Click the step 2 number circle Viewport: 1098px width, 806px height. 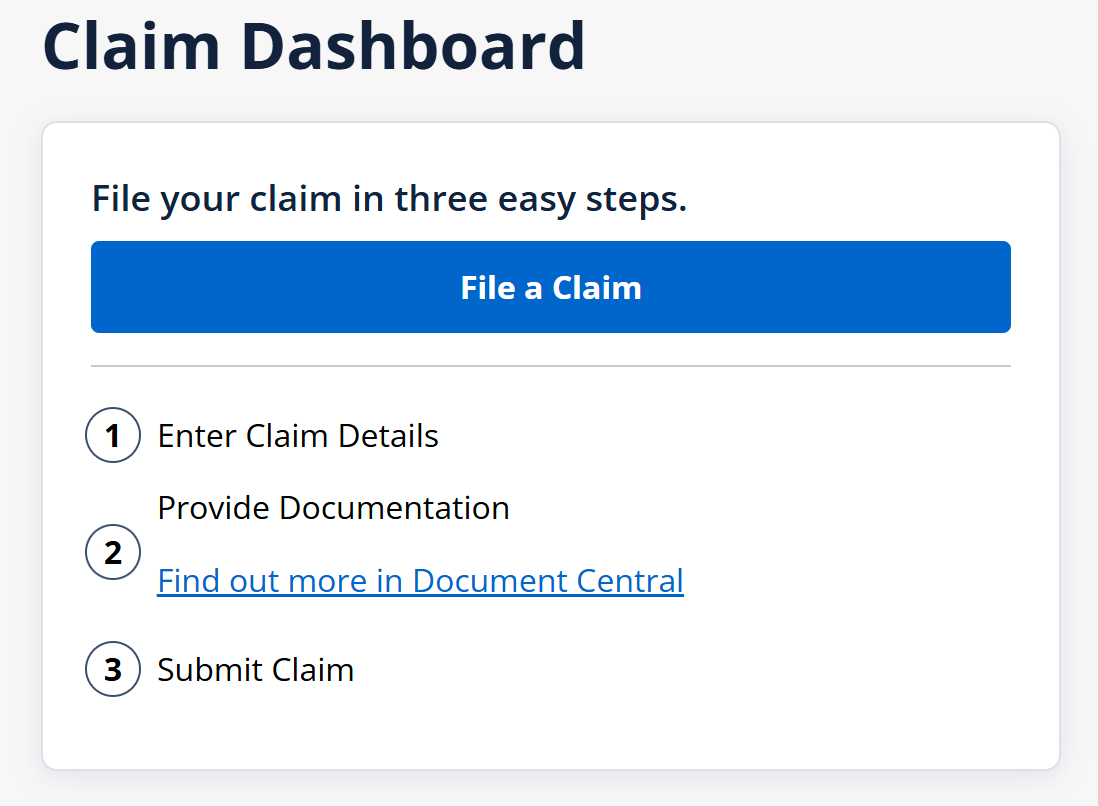click(x=112, y=552)
